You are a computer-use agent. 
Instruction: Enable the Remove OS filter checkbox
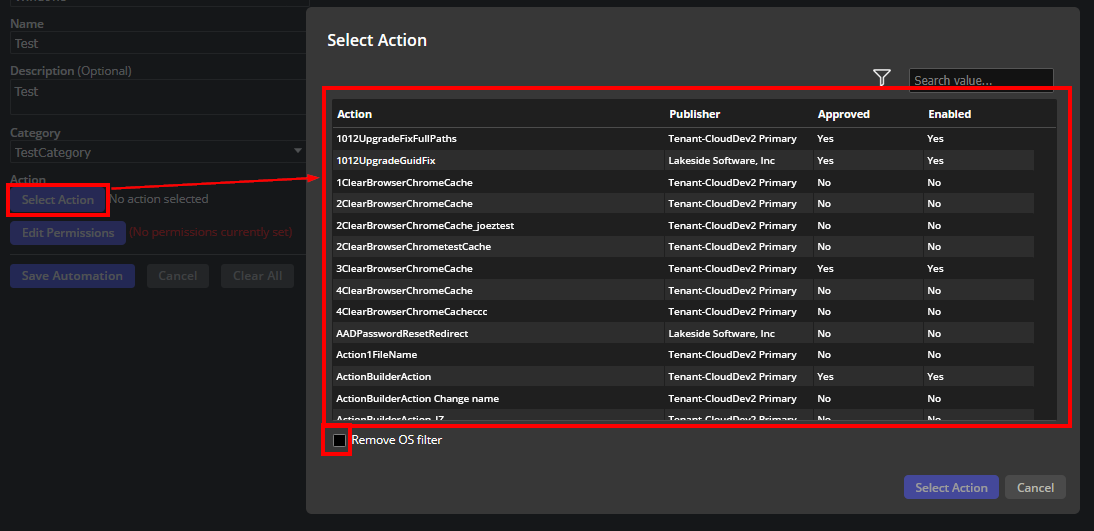click(339, 440)
